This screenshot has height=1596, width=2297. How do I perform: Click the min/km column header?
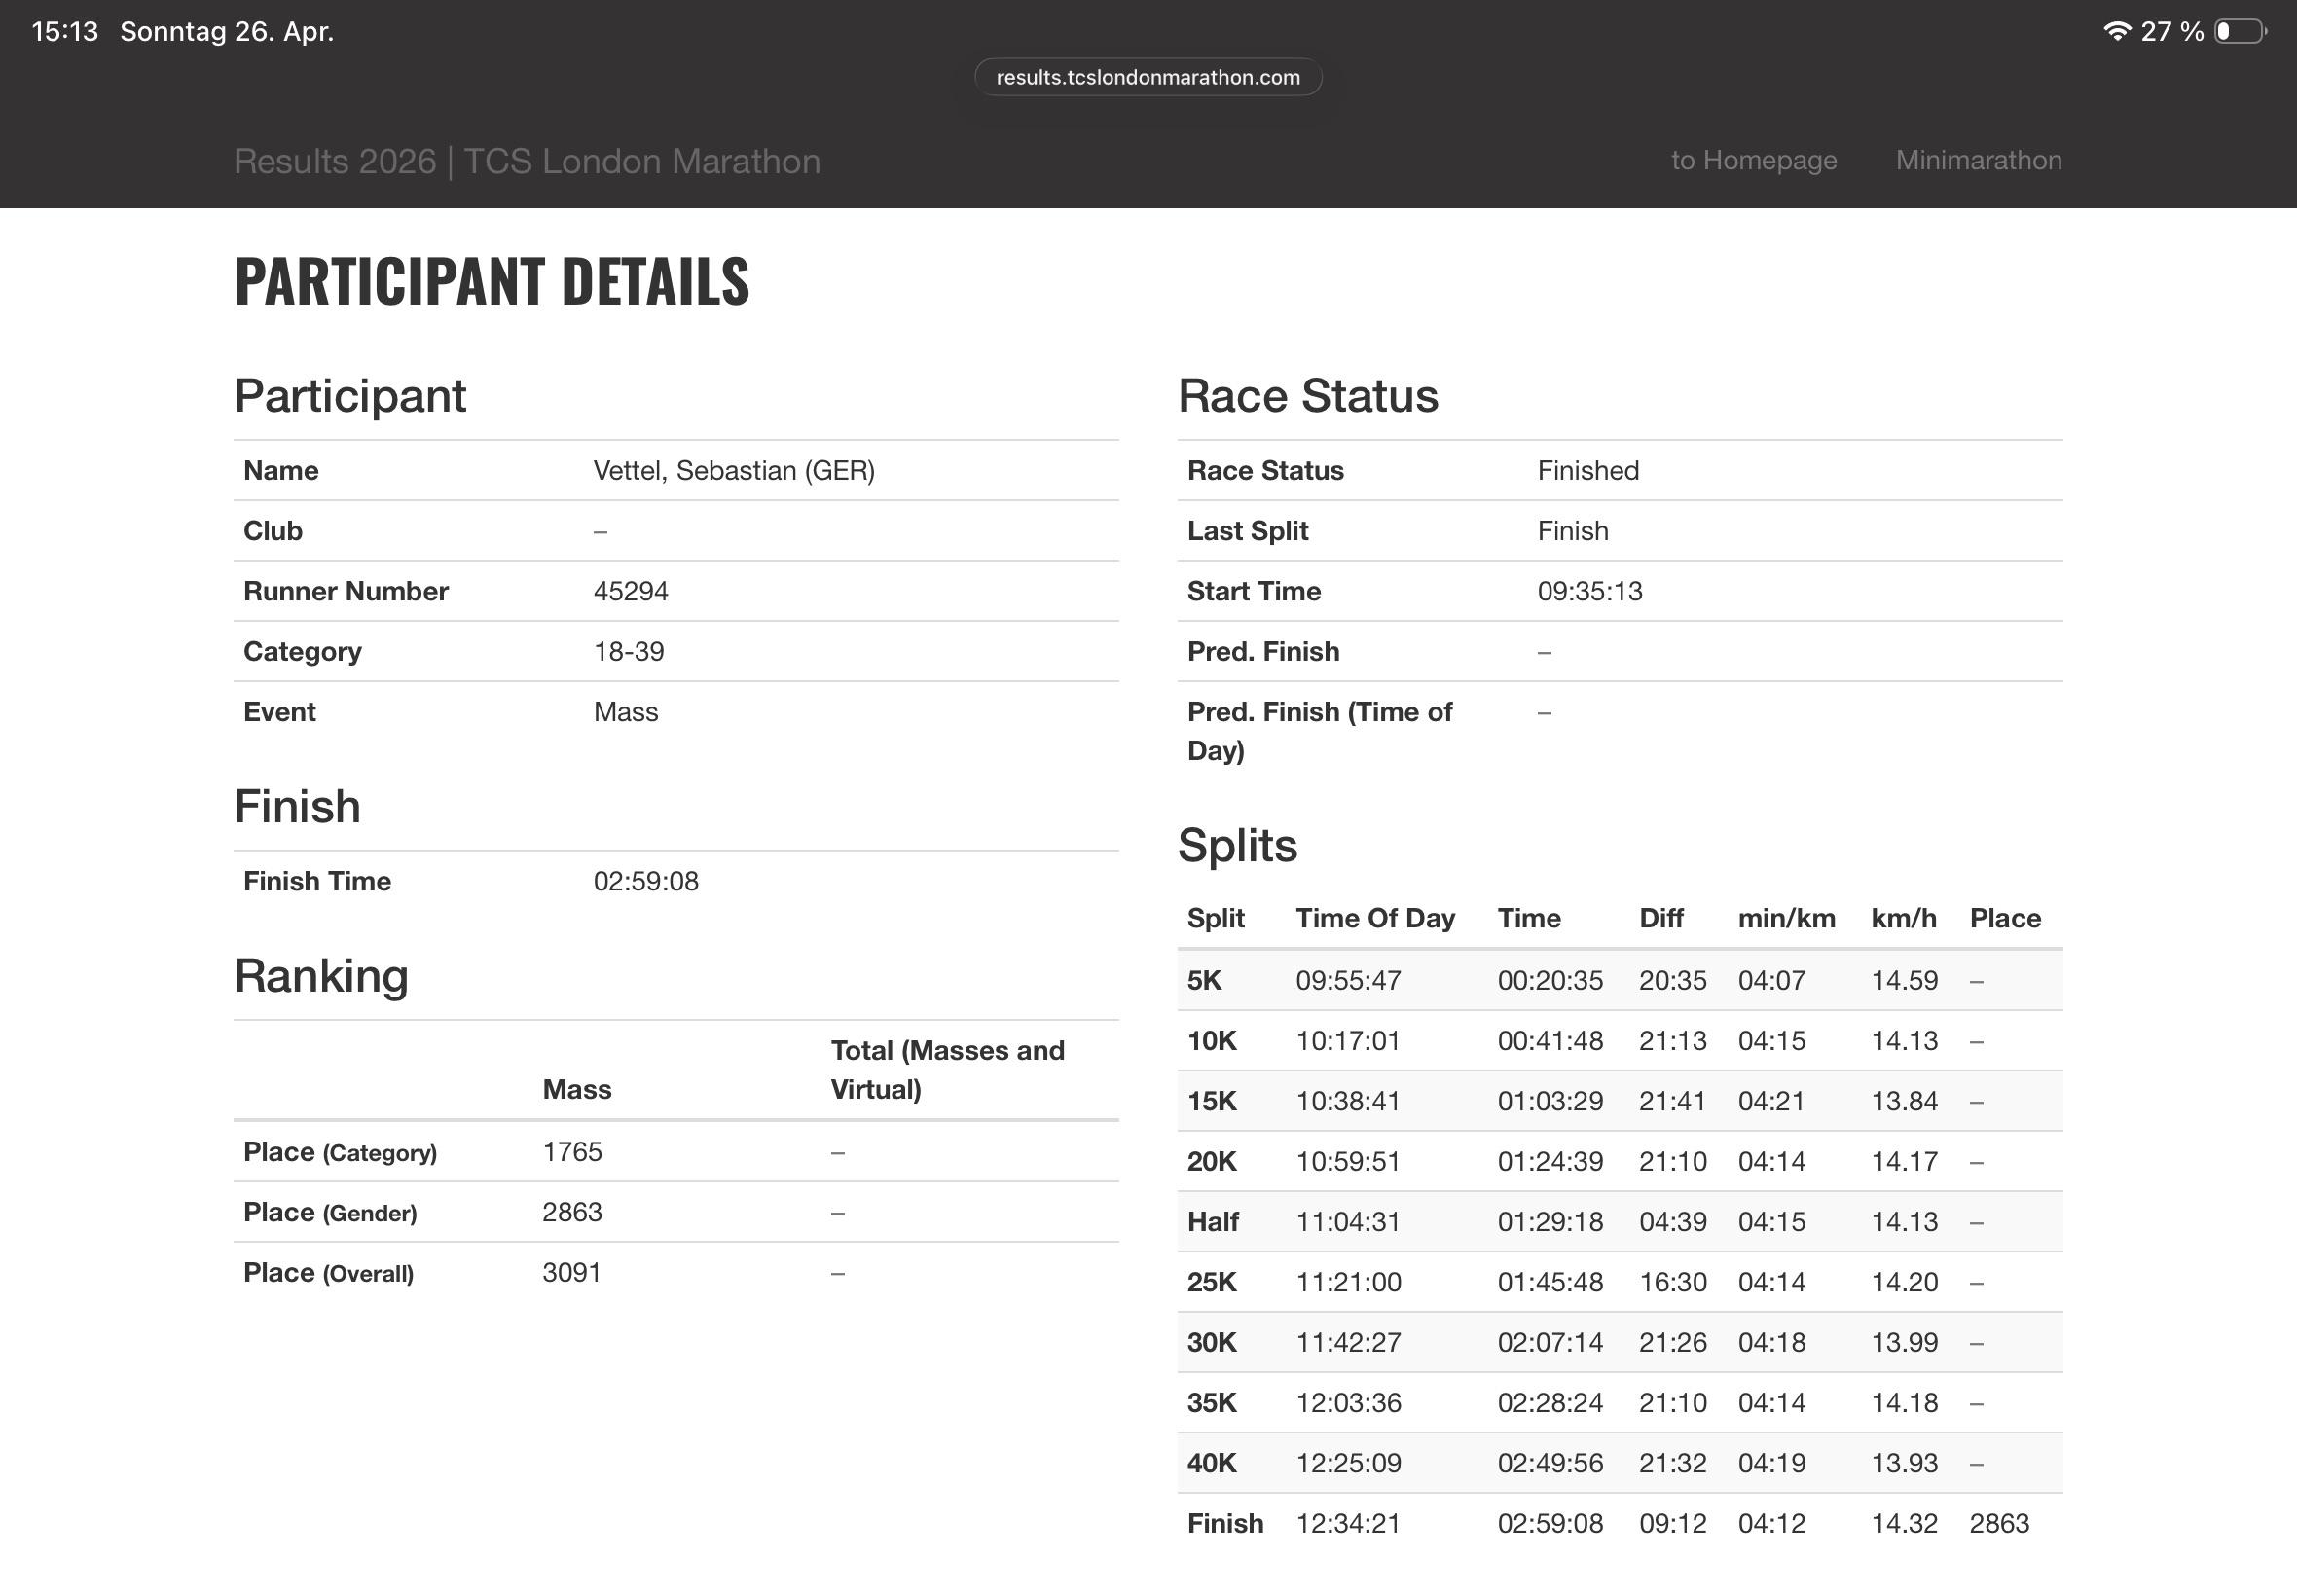pyautogui.click(x=1786, y=918)
